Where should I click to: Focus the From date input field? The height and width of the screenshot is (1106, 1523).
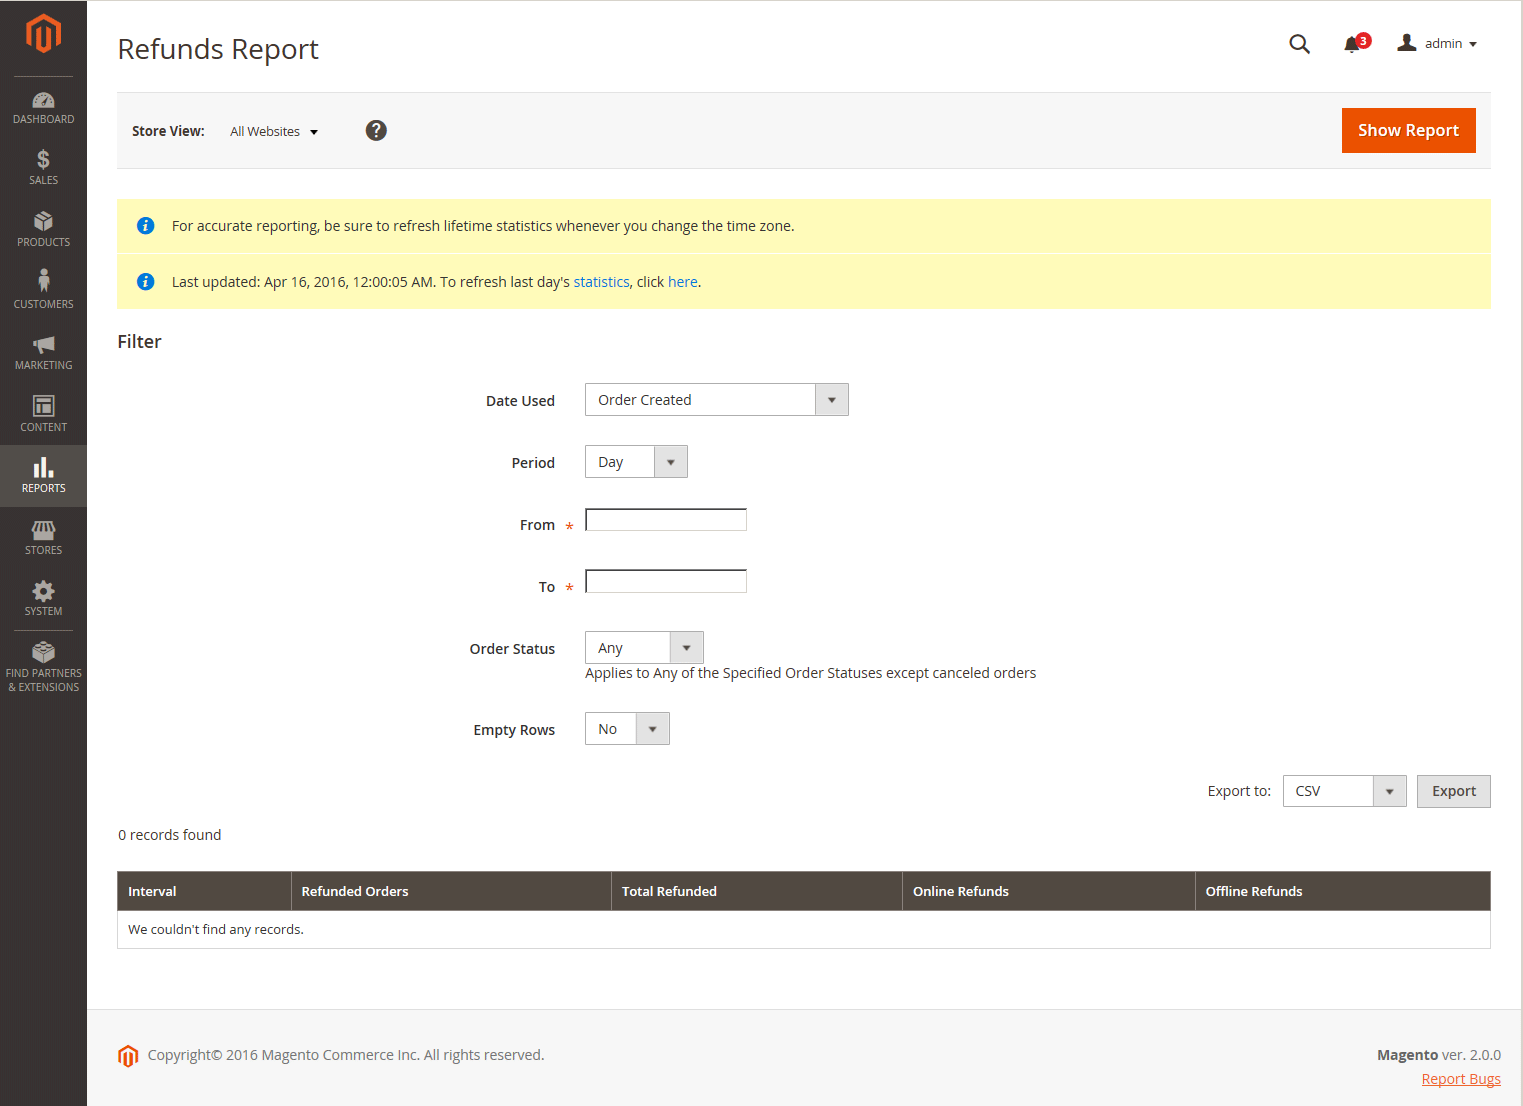coord(666,520)
